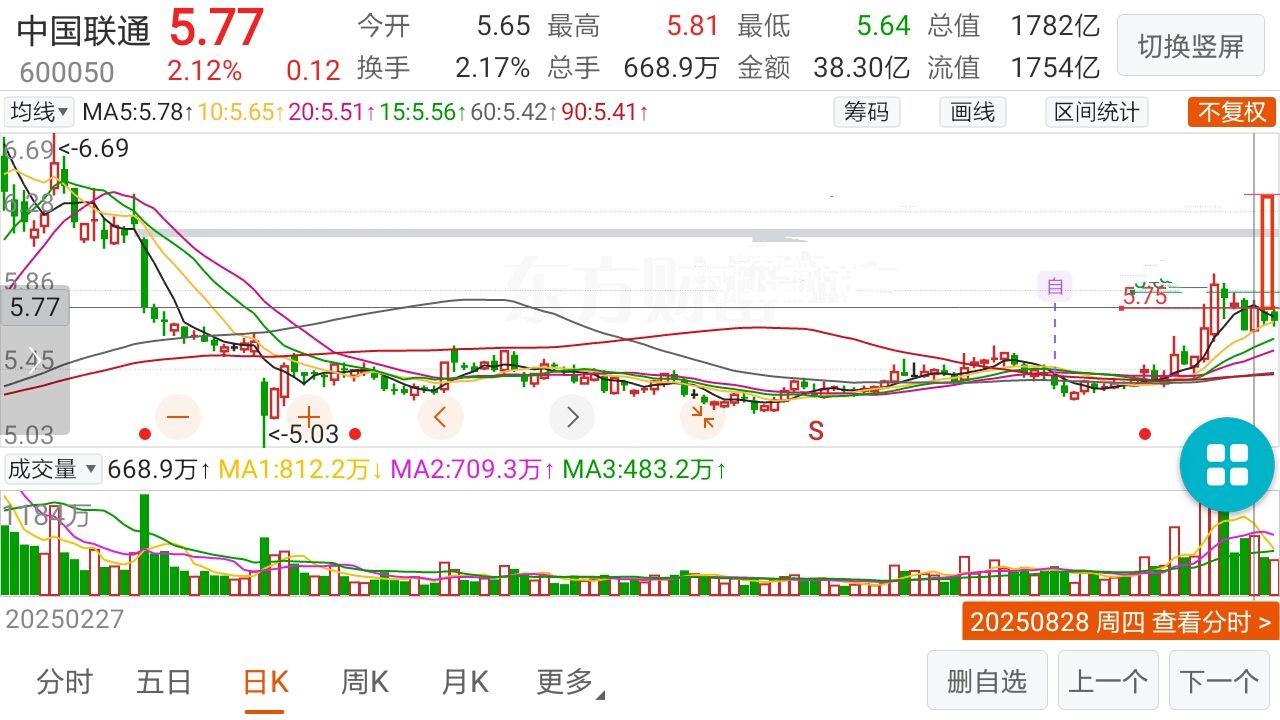Click 删自选 to remove from watchlist
The height and width of the screenshot is (720, 1280).
tap(987, 682)
